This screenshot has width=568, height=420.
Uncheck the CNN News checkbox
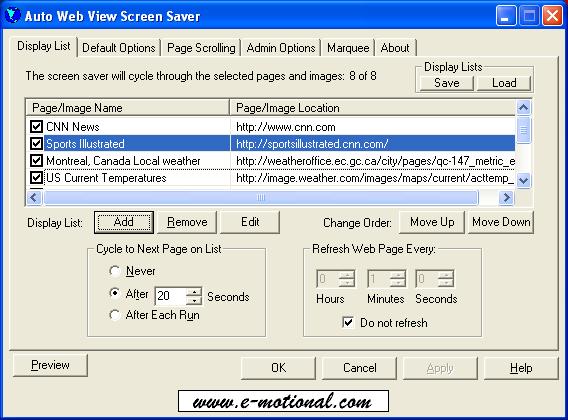click(x=36, y=126)
